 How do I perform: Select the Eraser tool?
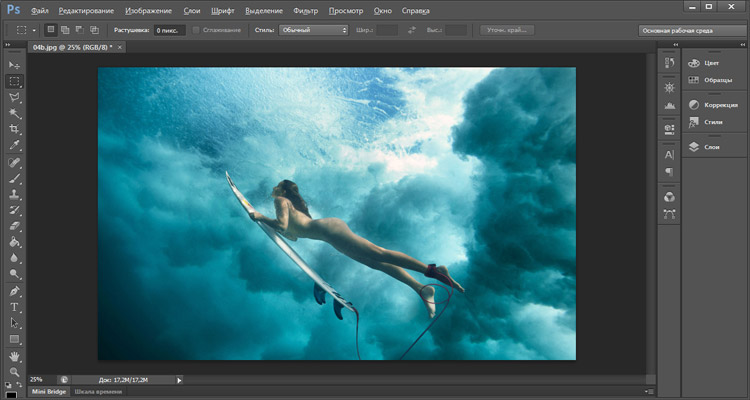click(x=14, y=226)
